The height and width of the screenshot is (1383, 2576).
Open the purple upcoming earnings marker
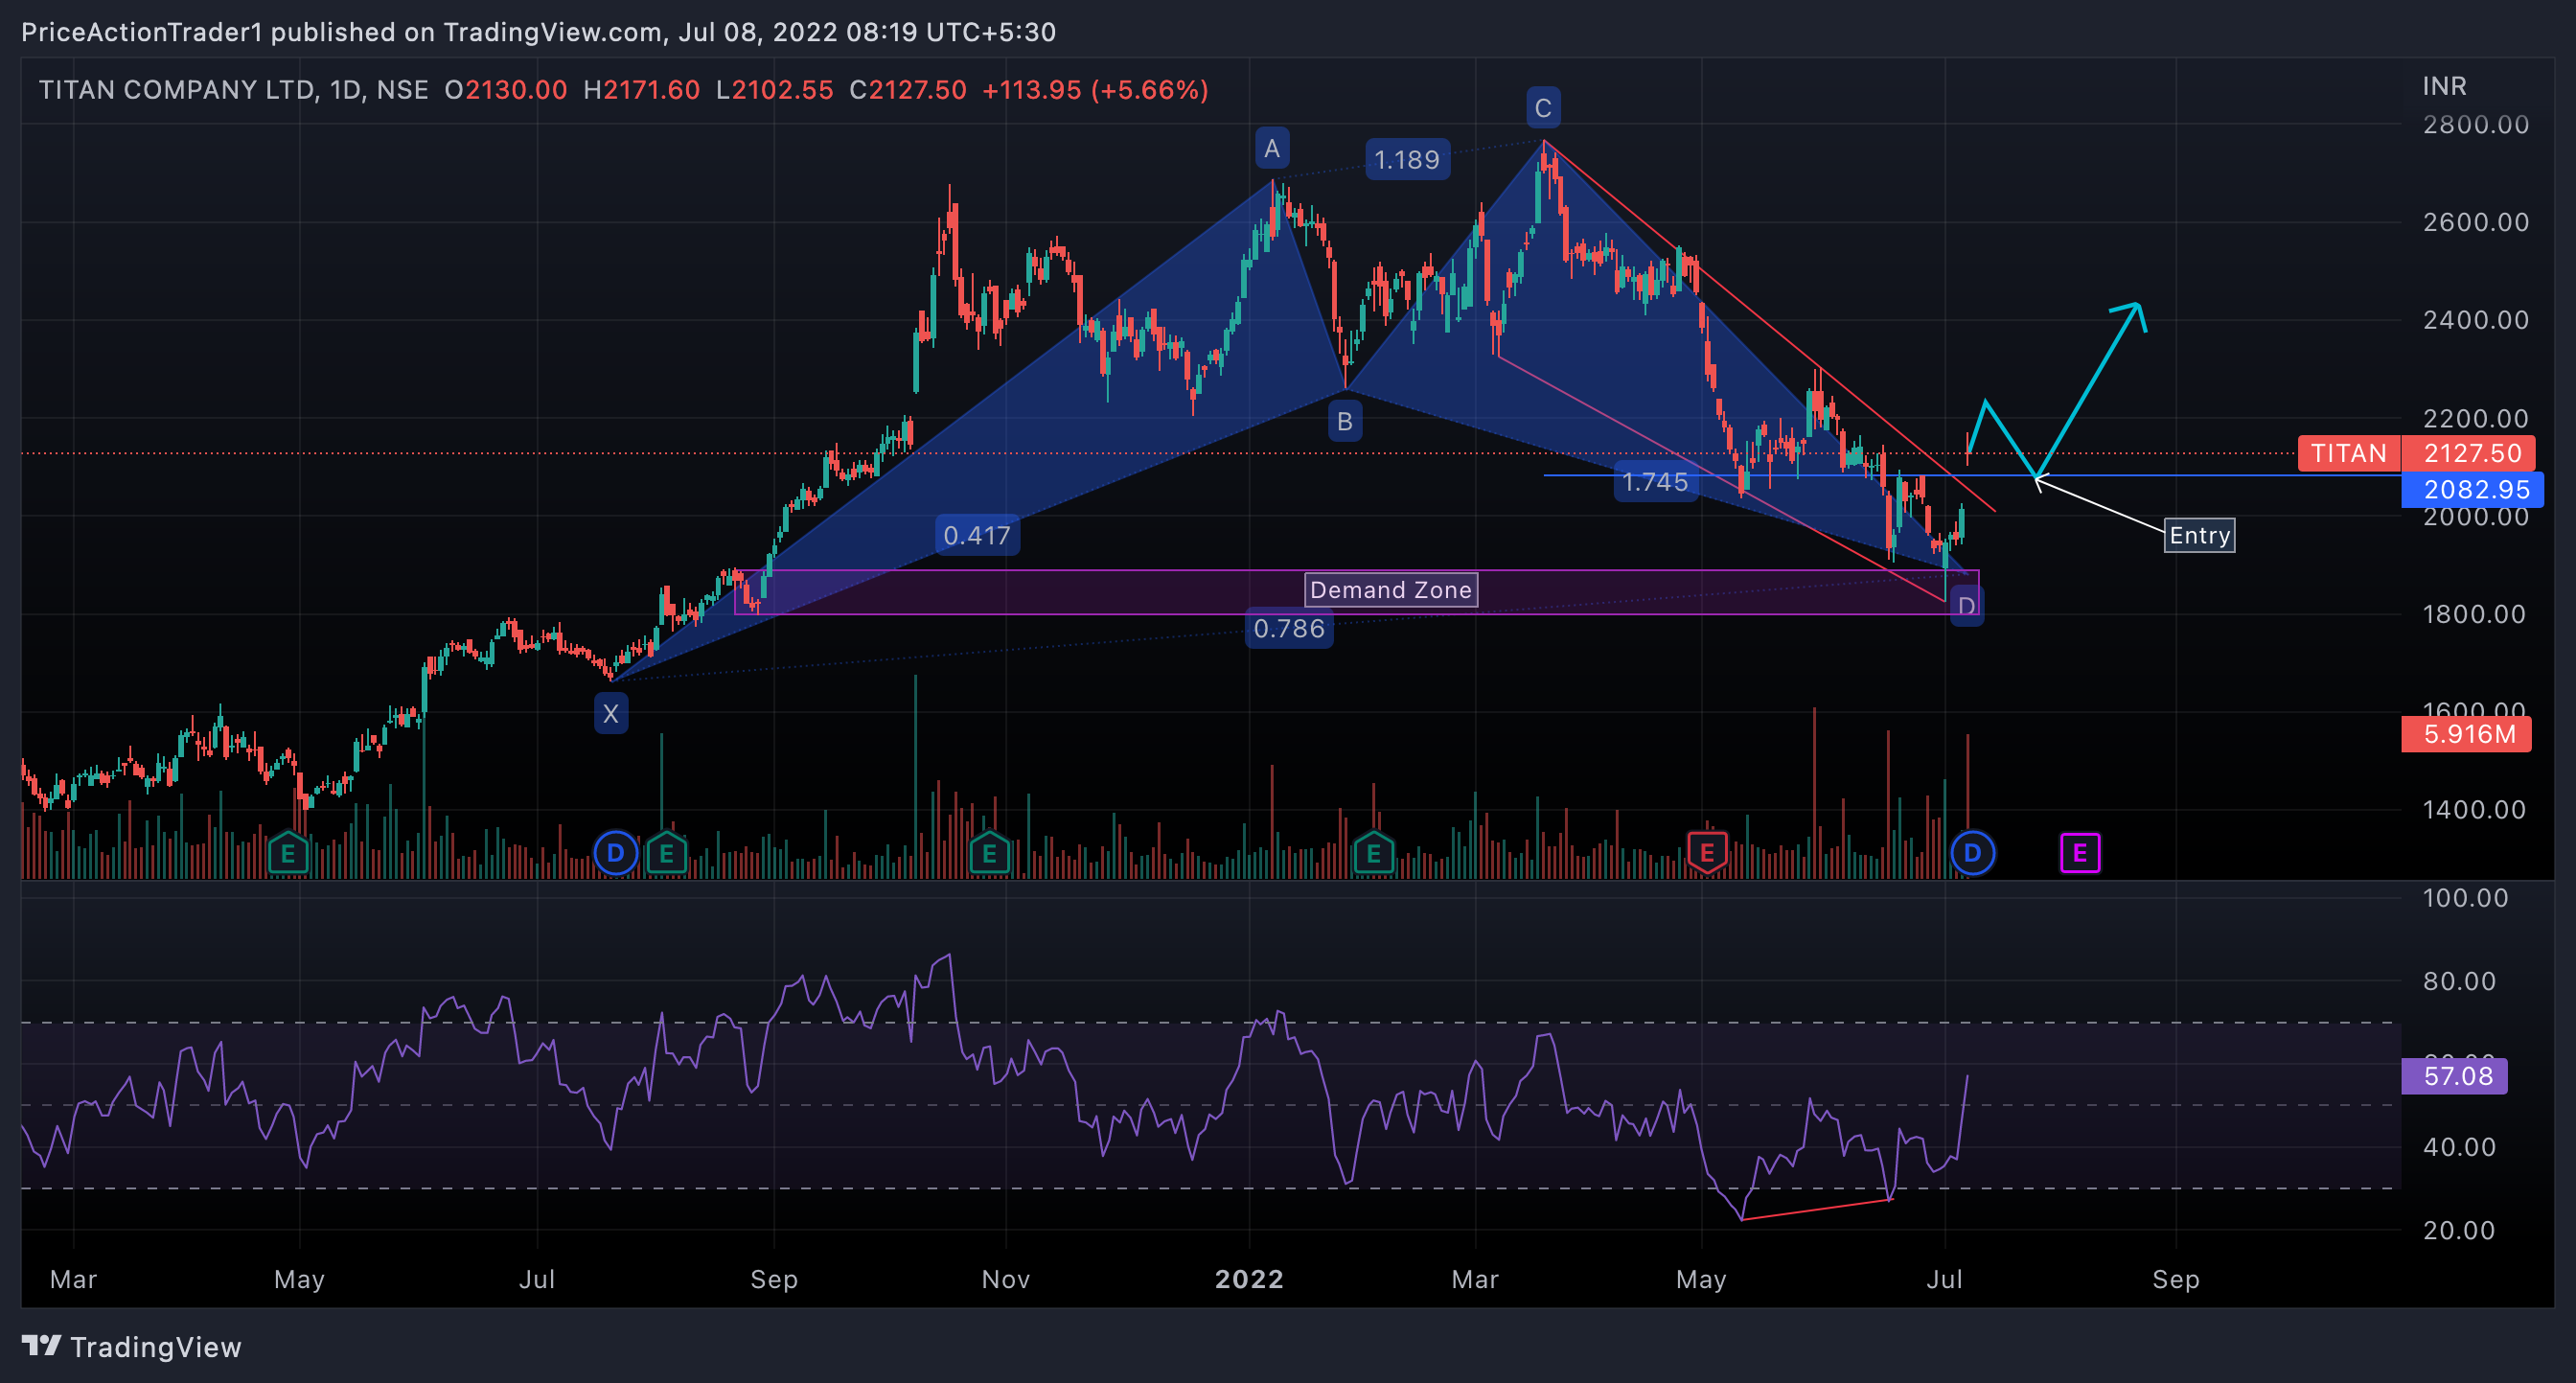click(2080, 853)
